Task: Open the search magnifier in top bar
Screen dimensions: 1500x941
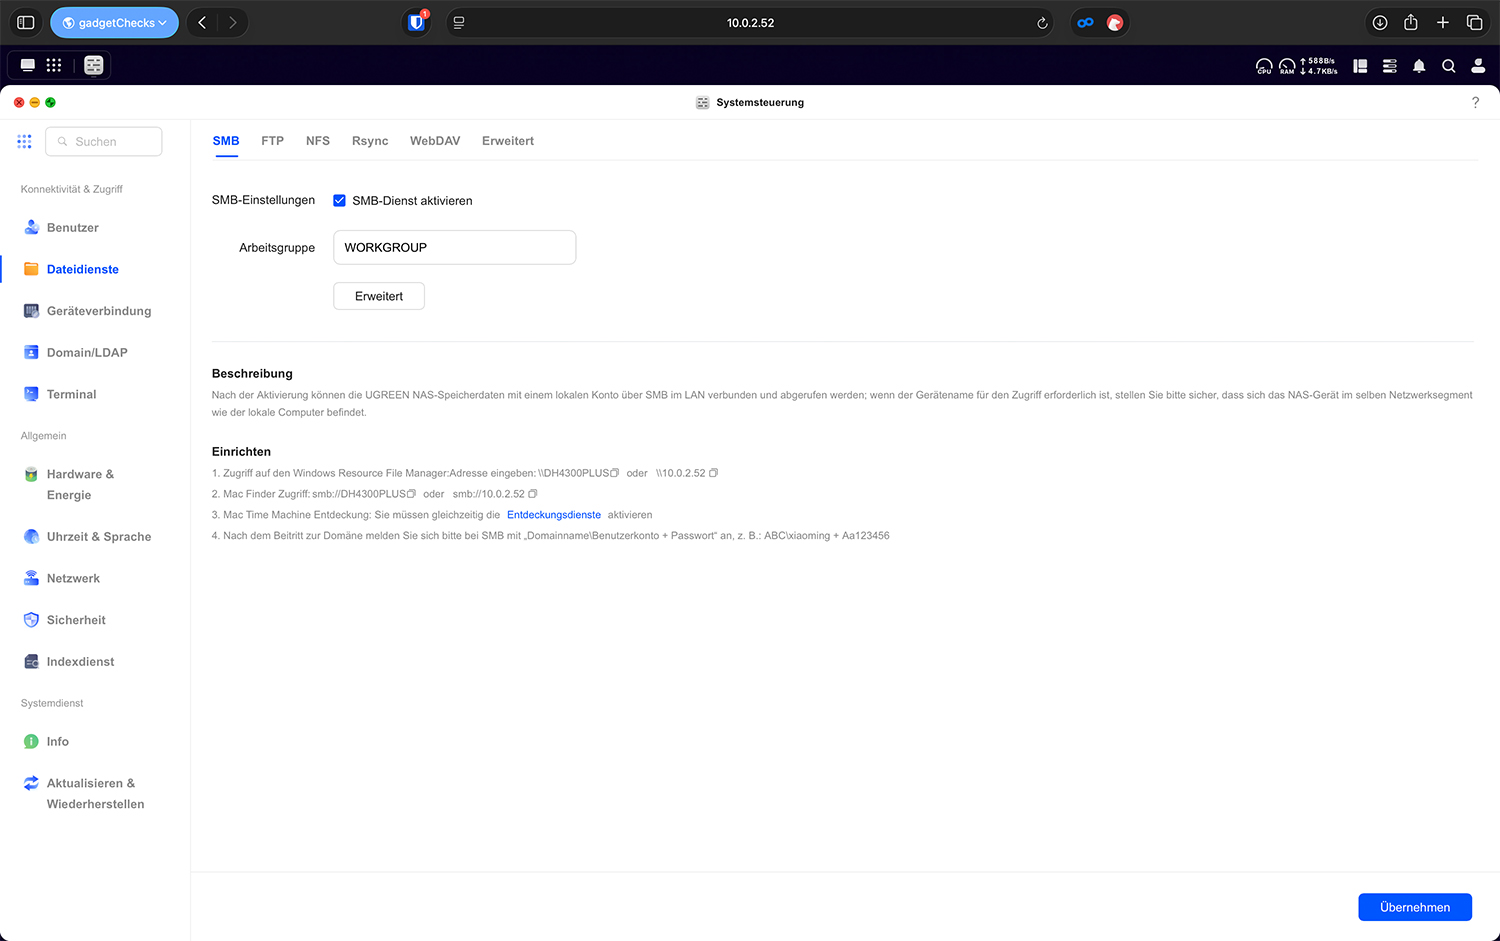Action: [x=1448, y=66]
